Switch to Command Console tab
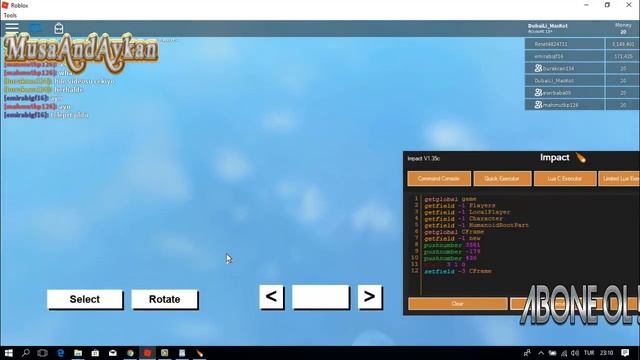Viewport: 640px width, 360px height. pos(439,179)
